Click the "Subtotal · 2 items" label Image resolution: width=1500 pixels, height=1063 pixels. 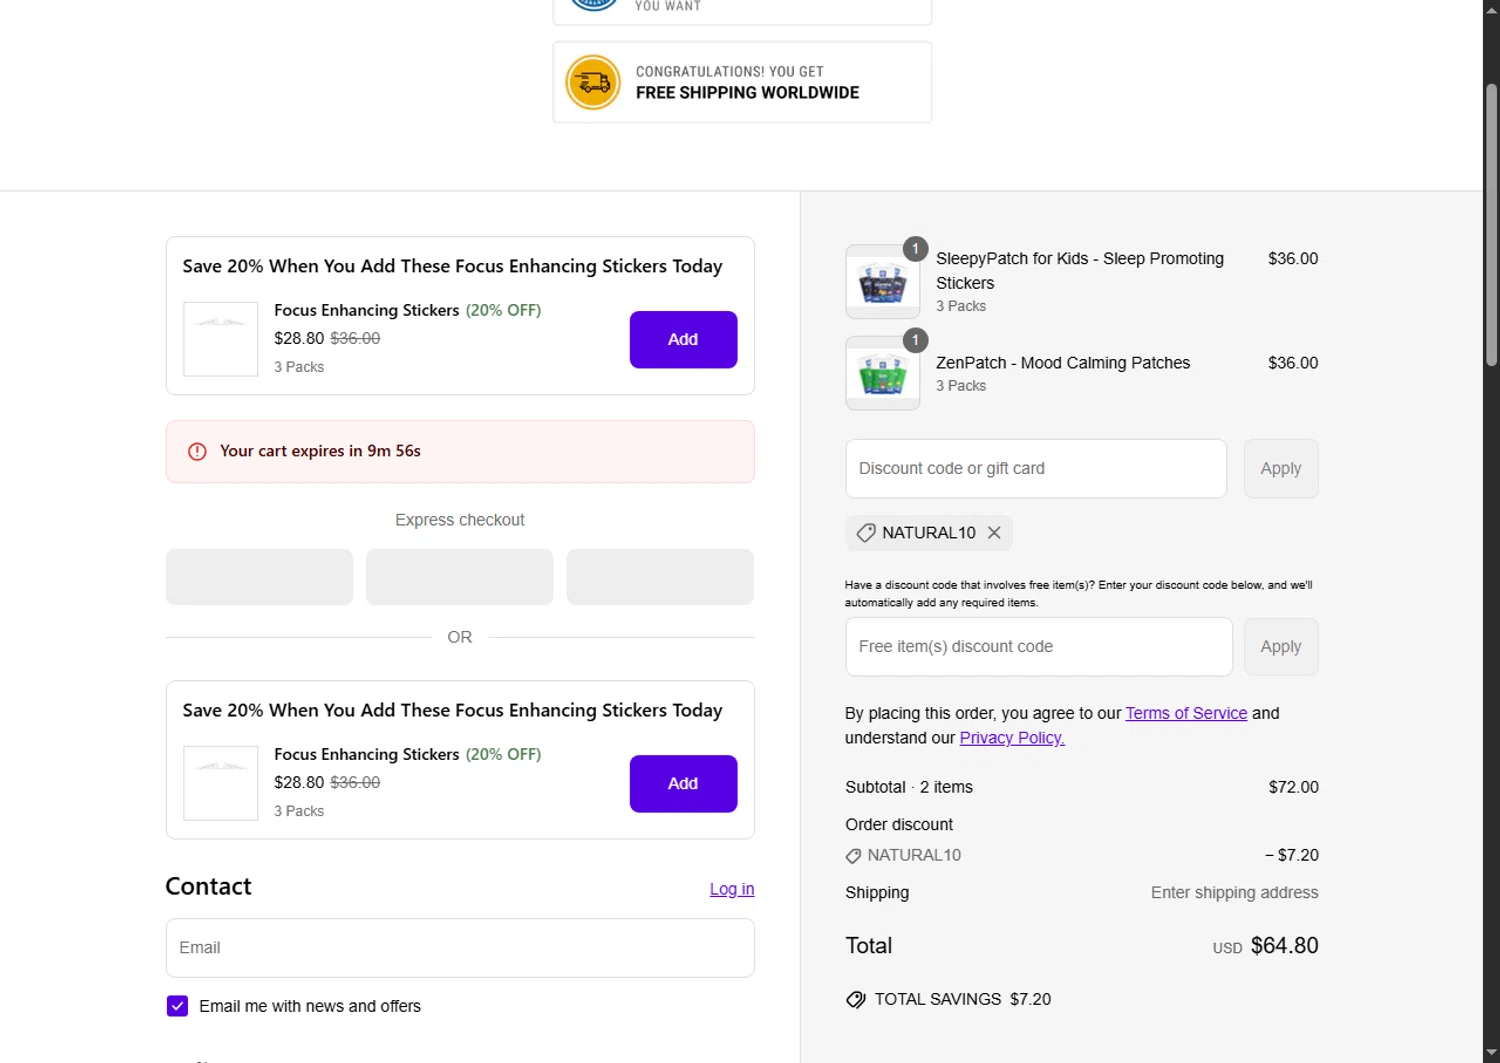point(909,787)
